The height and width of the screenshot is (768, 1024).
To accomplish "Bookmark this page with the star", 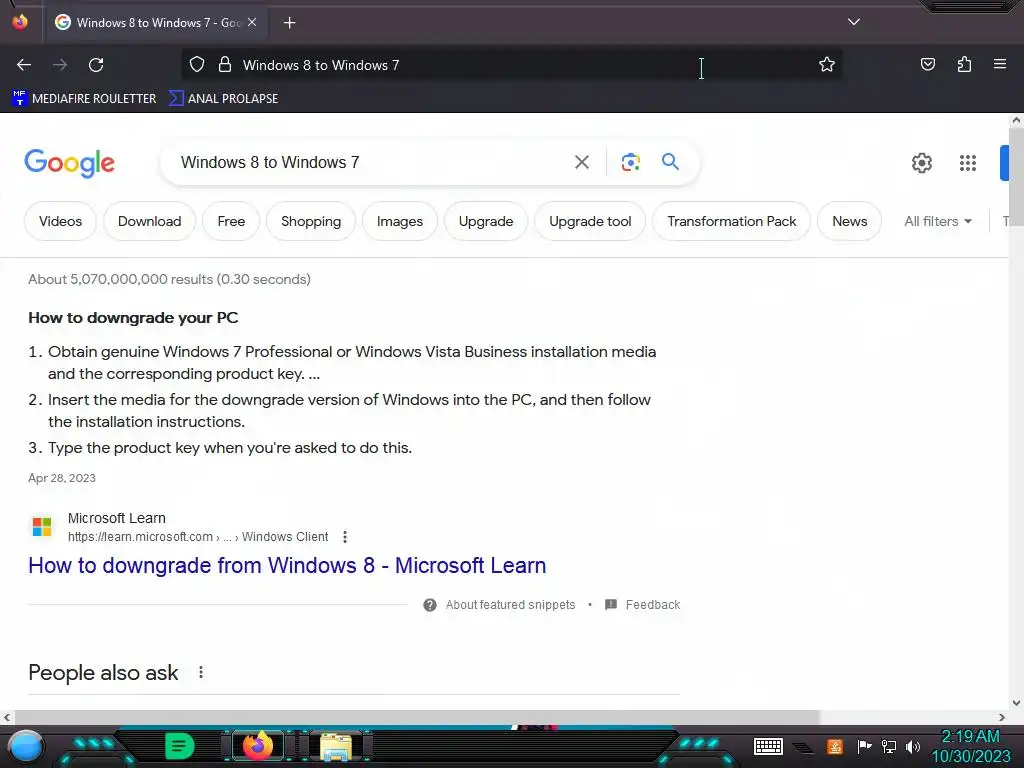I will (x=827, y=65).
